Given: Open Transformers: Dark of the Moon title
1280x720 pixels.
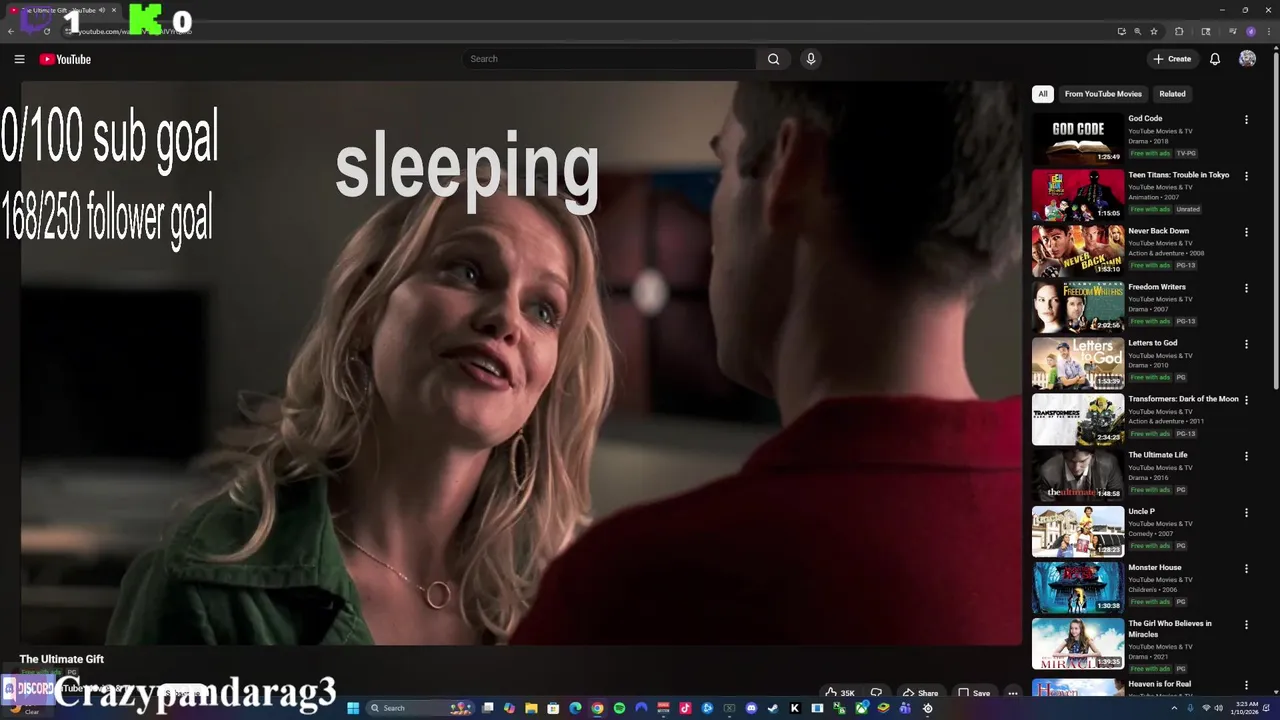Looking at the screenshot, I should [1183, 399].
